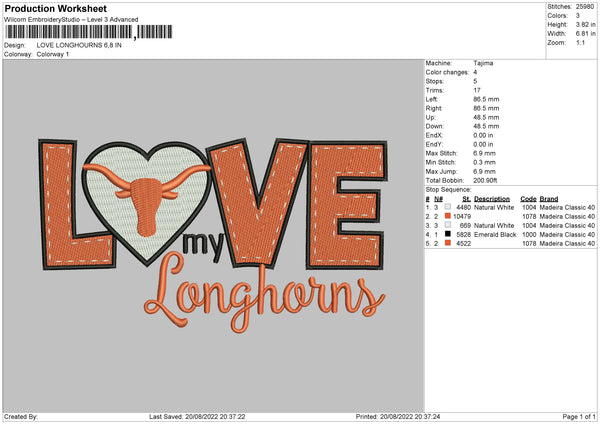Click Natural White in stop row 3
The height and width of the screenshot is (424, 600).
(x=494, y=226)
